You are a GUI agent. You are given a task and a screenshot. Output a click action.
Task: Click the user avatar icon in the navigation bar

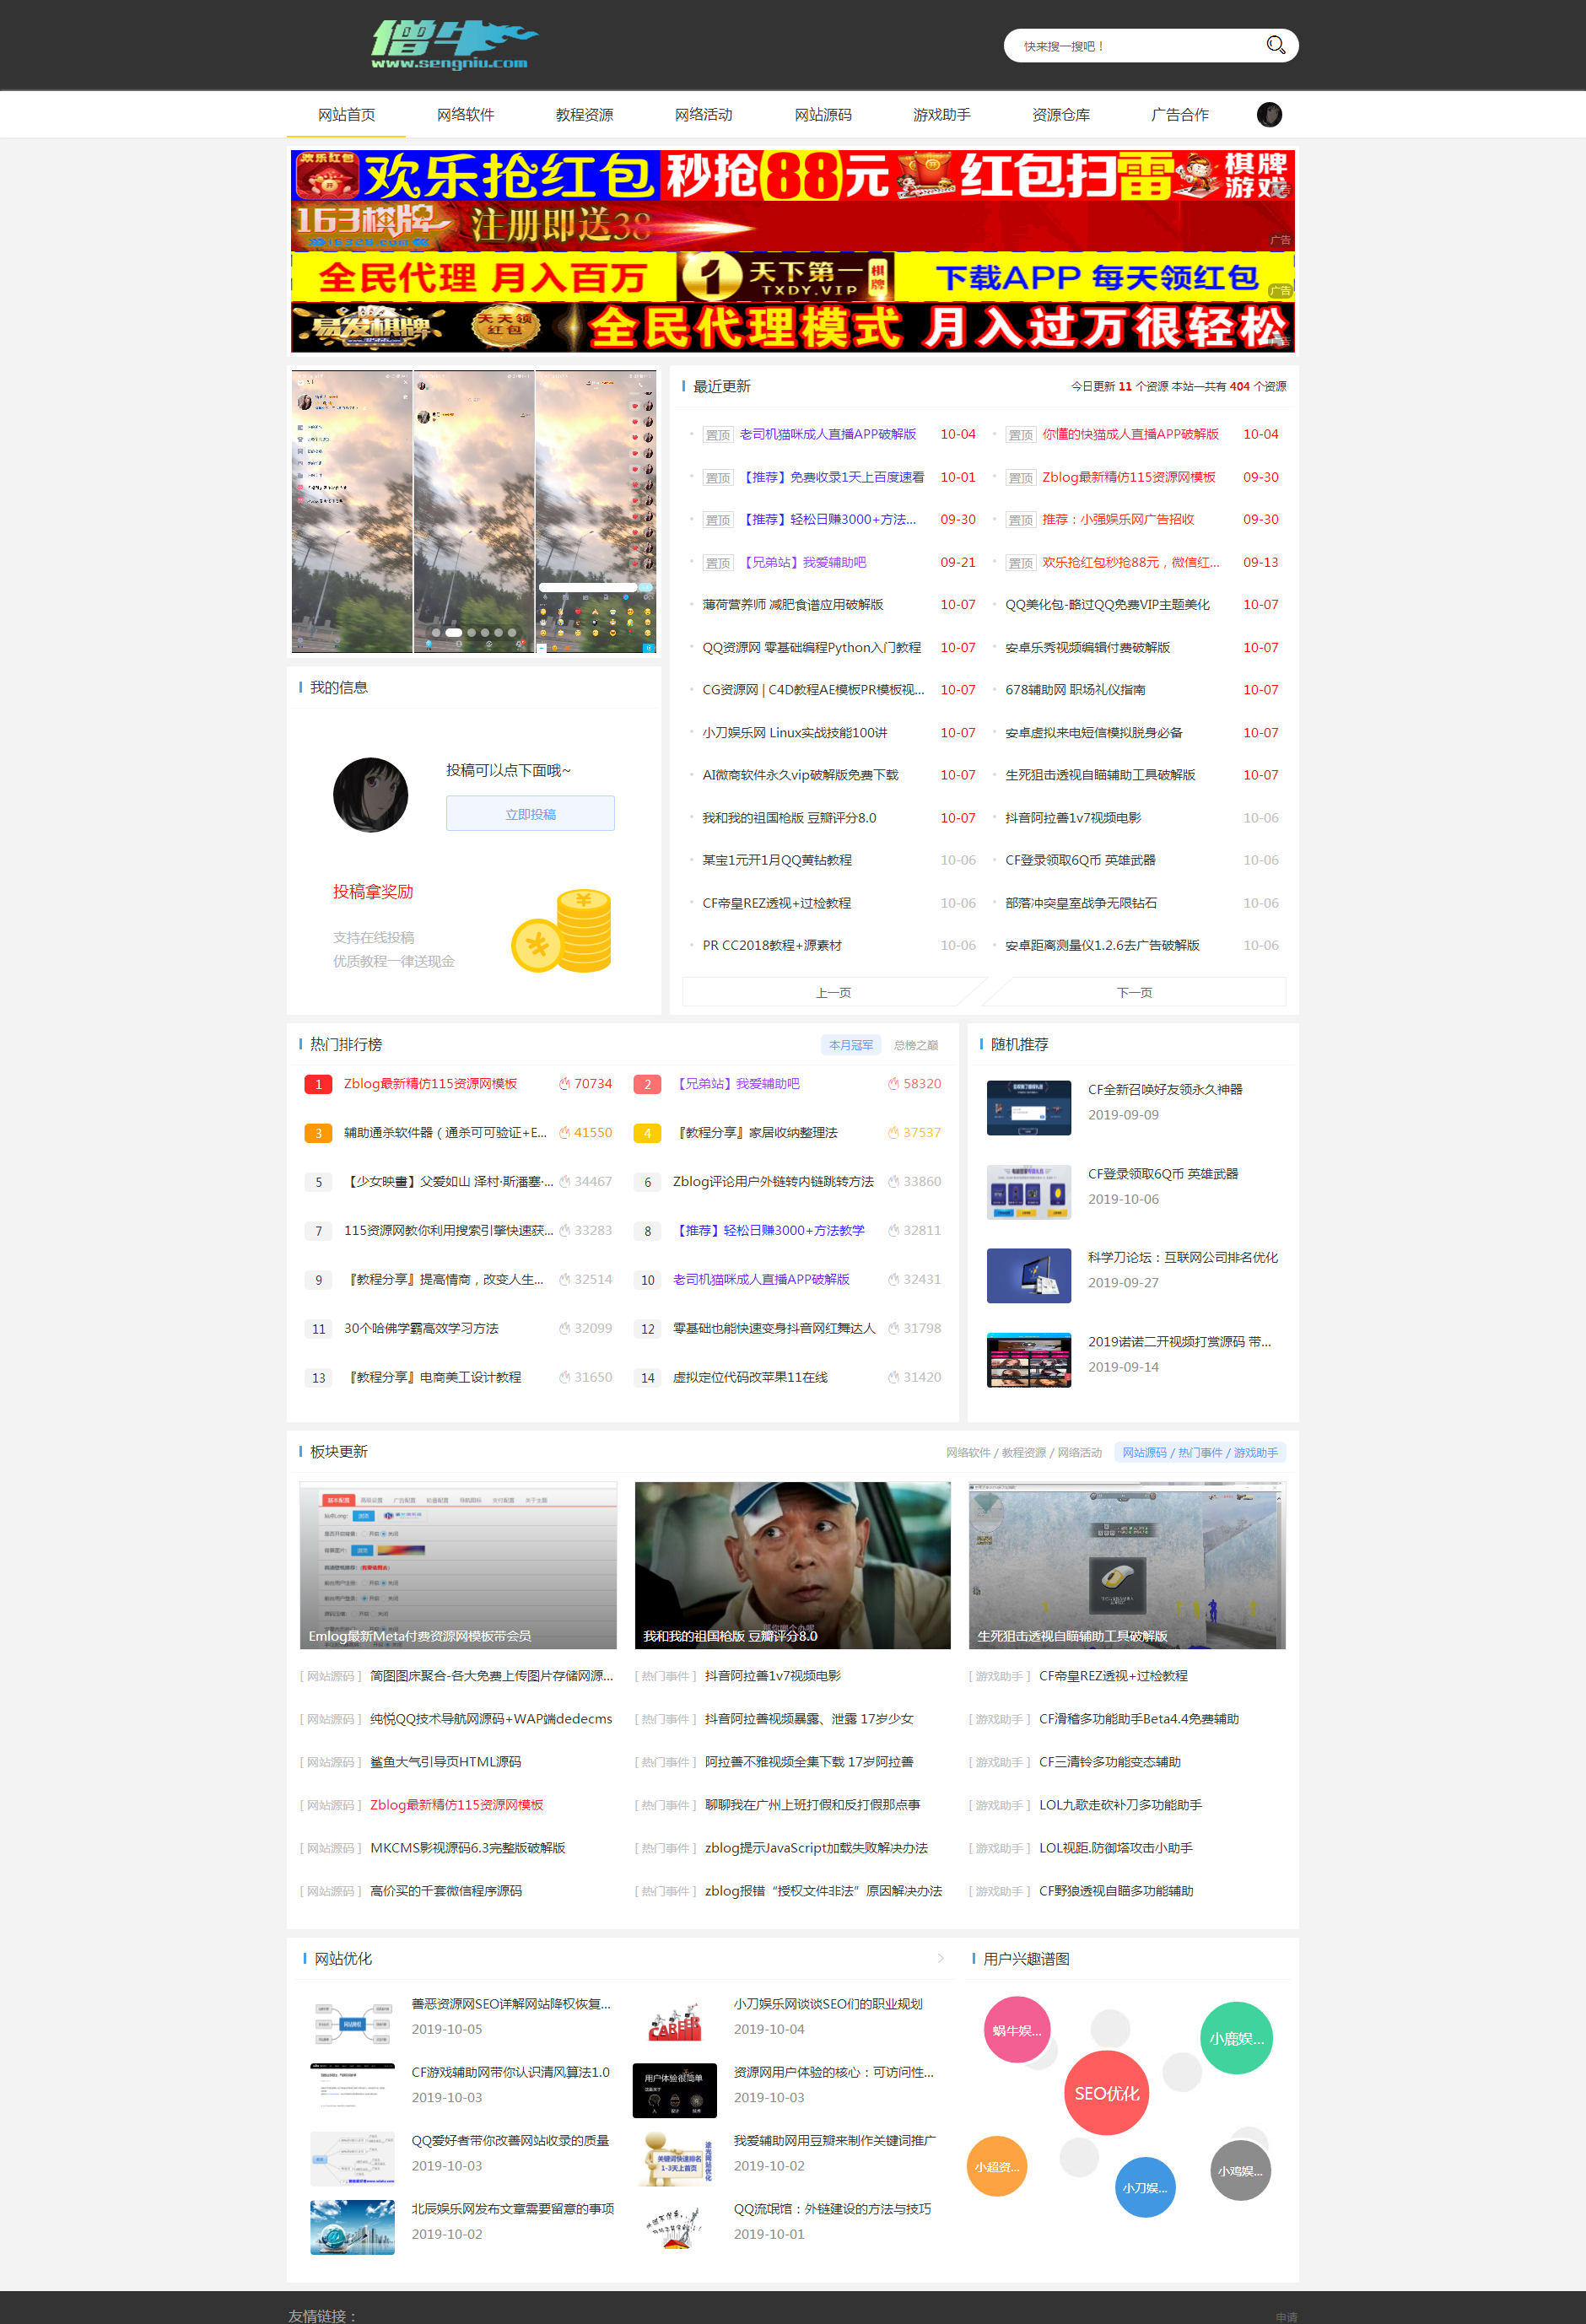[x=1268, y=114]
